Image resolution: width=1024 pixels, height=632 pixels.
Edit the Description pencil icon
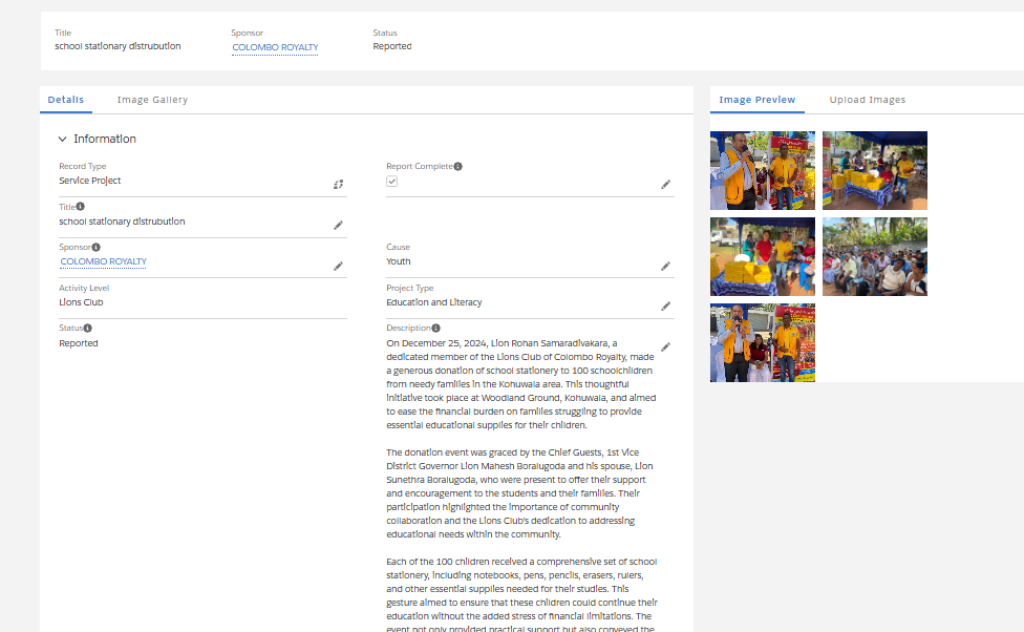[665, 347]
